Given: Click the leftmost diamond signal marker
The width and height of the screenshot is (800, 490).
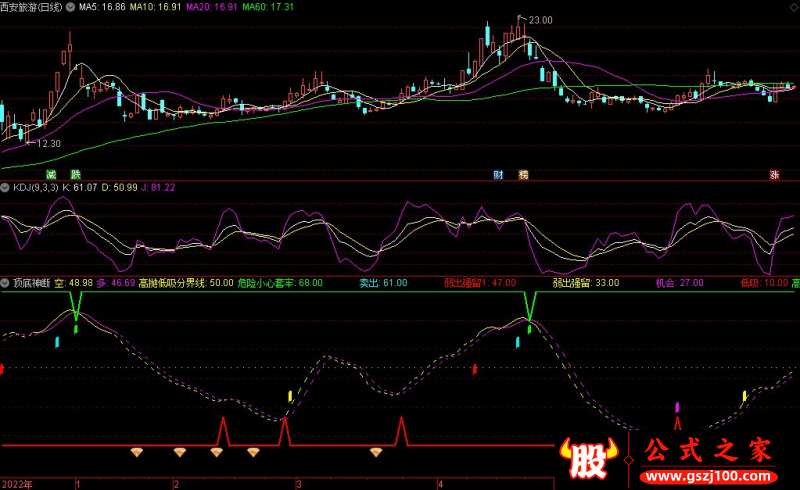Looking at the screenshot, I should click(x=138, y=452).
